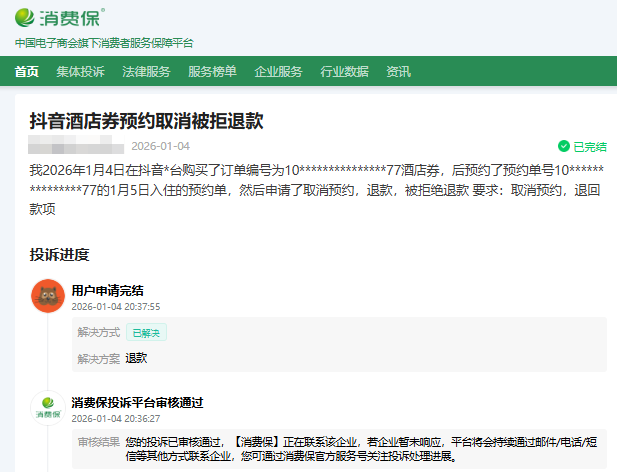
Task: Open the 首页 navigation tab
Action: (x=27, y=71)
